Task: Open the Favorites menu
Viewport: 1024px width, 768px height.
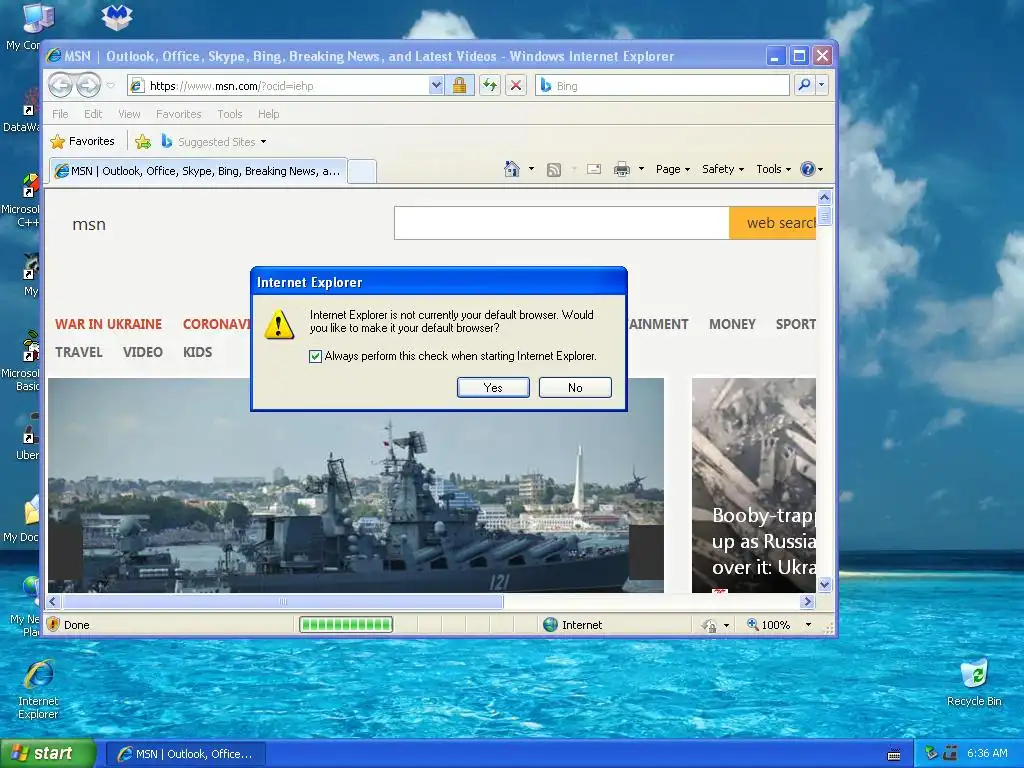Action: click(178, 114)
